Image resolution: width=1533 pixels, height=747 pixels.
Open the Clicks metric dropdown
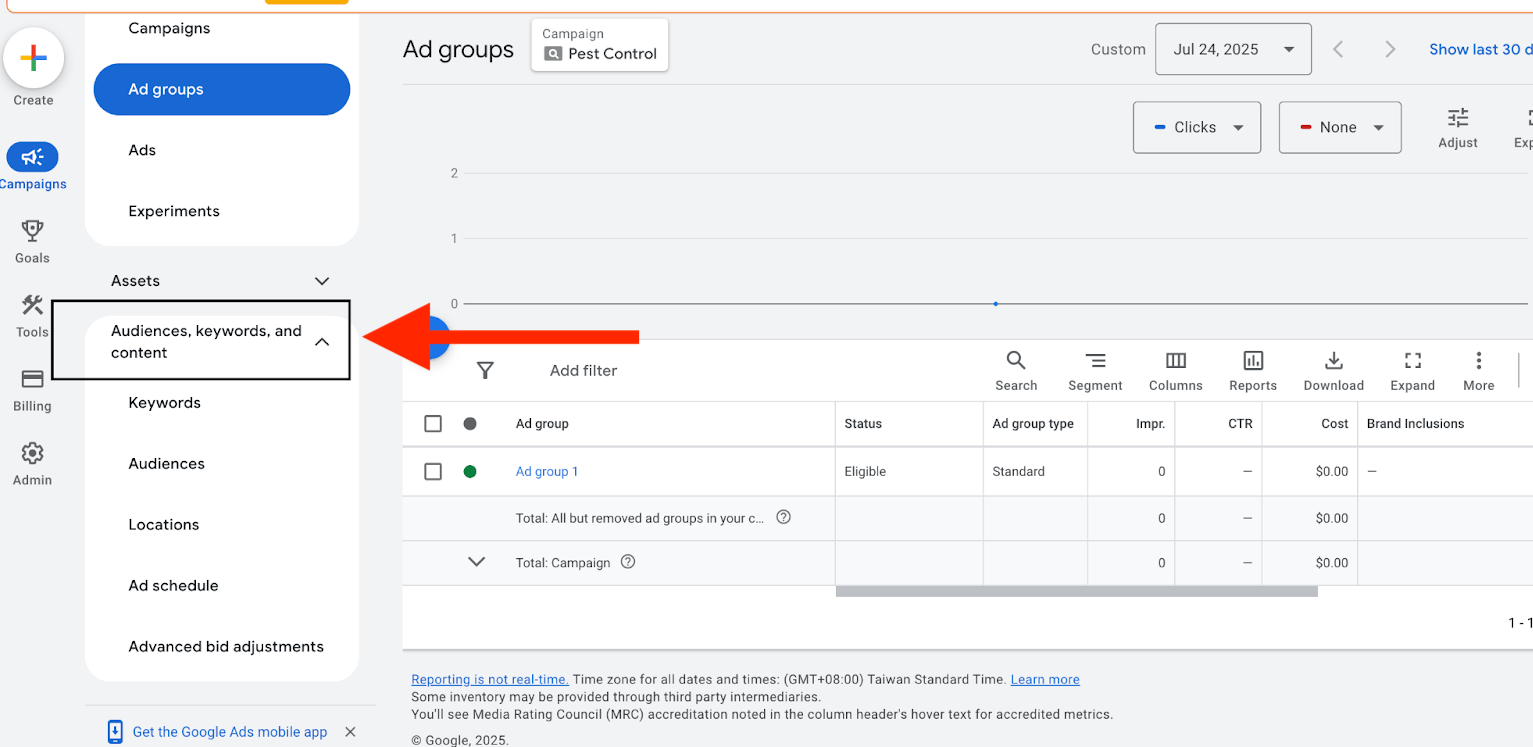[1196, 127]
